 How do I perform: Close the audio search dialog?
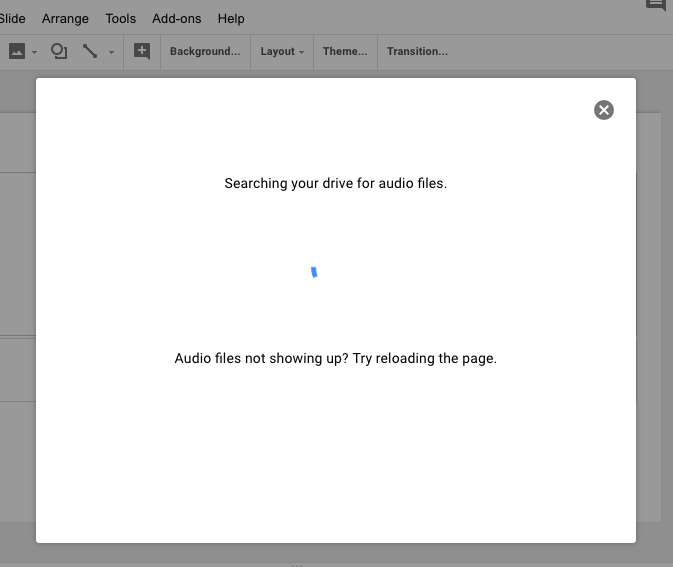(603, 110)
